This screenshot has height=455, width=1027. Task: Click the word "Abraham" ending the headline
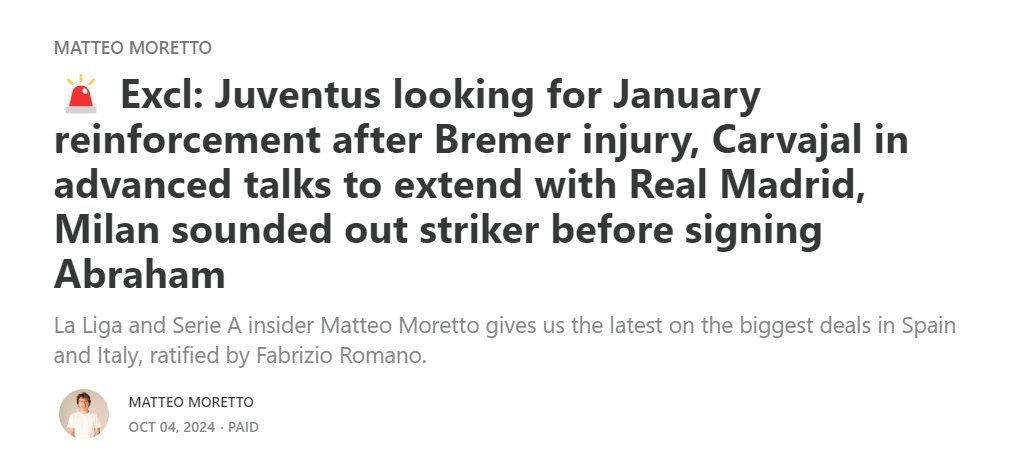point(140,274)
